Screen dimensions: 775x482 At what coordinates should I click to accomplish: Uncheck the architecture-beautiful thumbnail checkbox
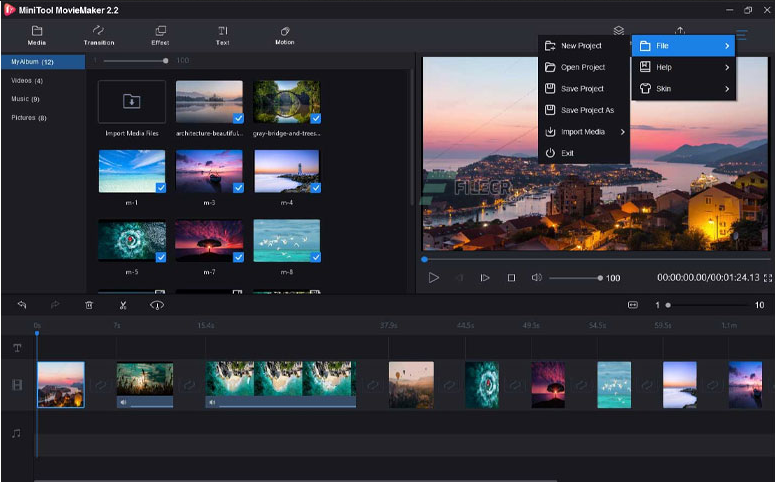tap(238, 118)
